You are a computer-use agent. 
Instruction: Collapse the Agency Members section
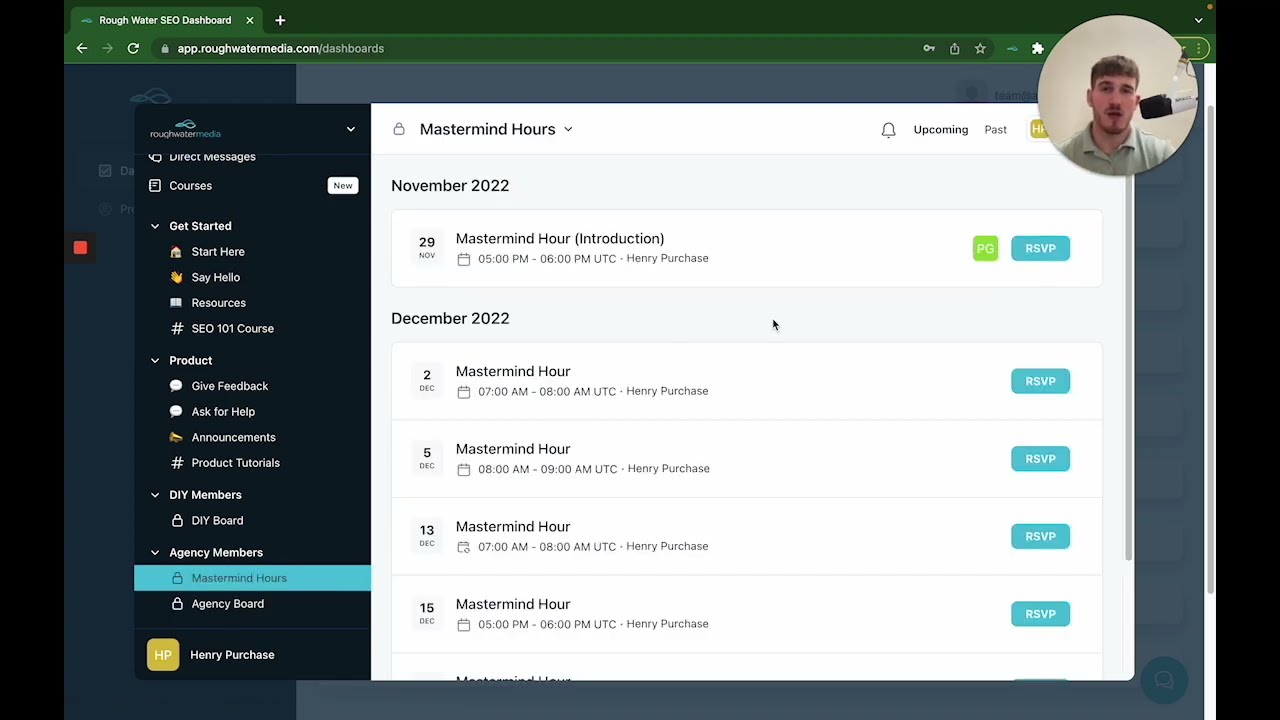155,553
